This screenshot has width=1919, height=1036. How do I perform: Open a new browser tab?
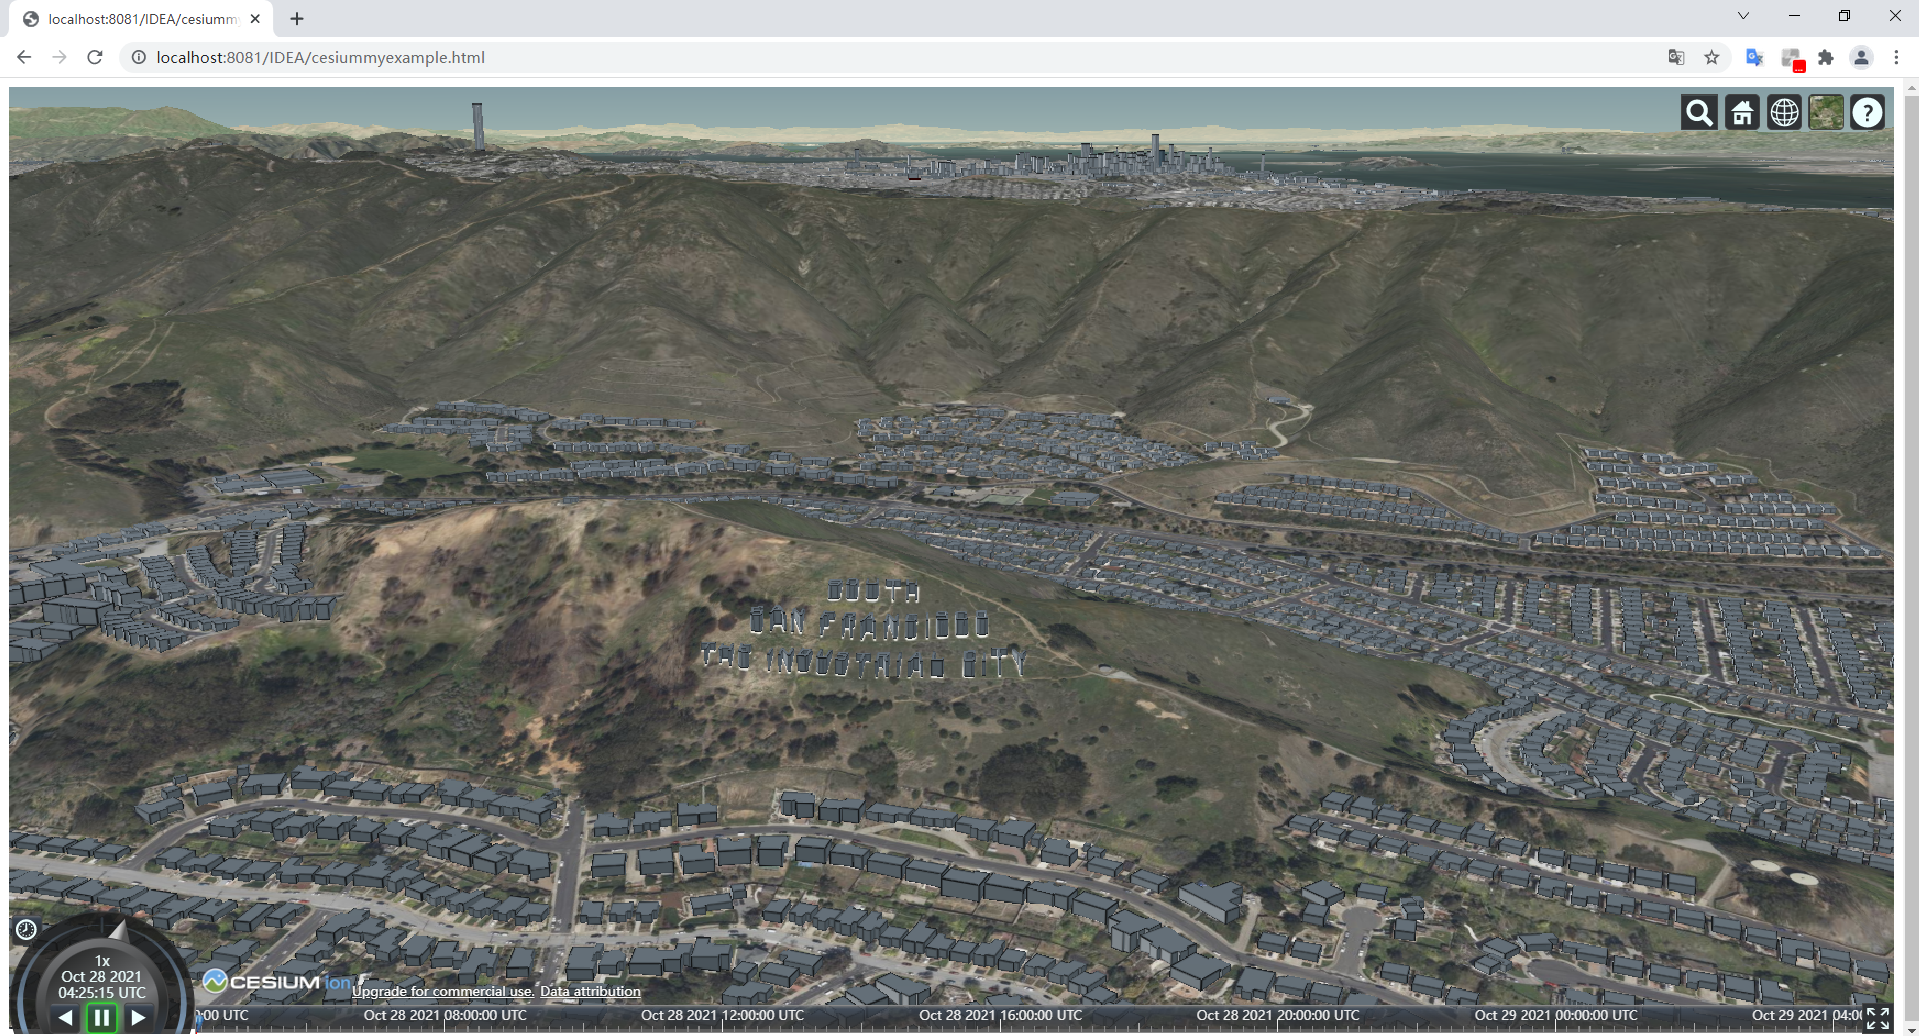click(297, 18)
